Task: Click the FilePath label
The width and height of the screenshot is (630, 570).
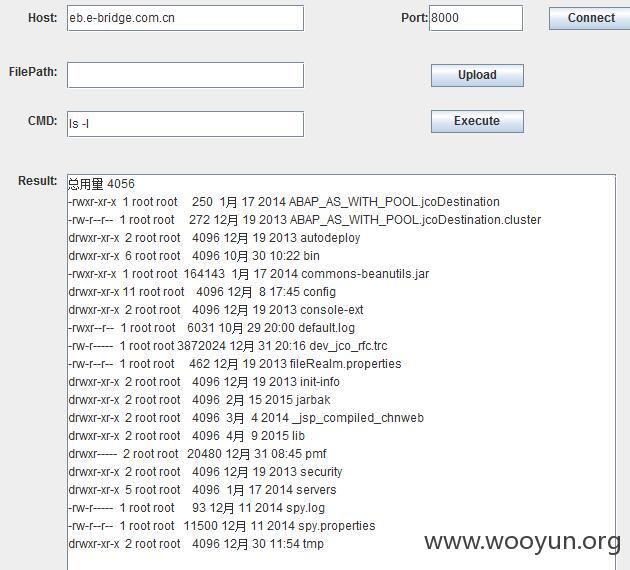Action: 33,72
